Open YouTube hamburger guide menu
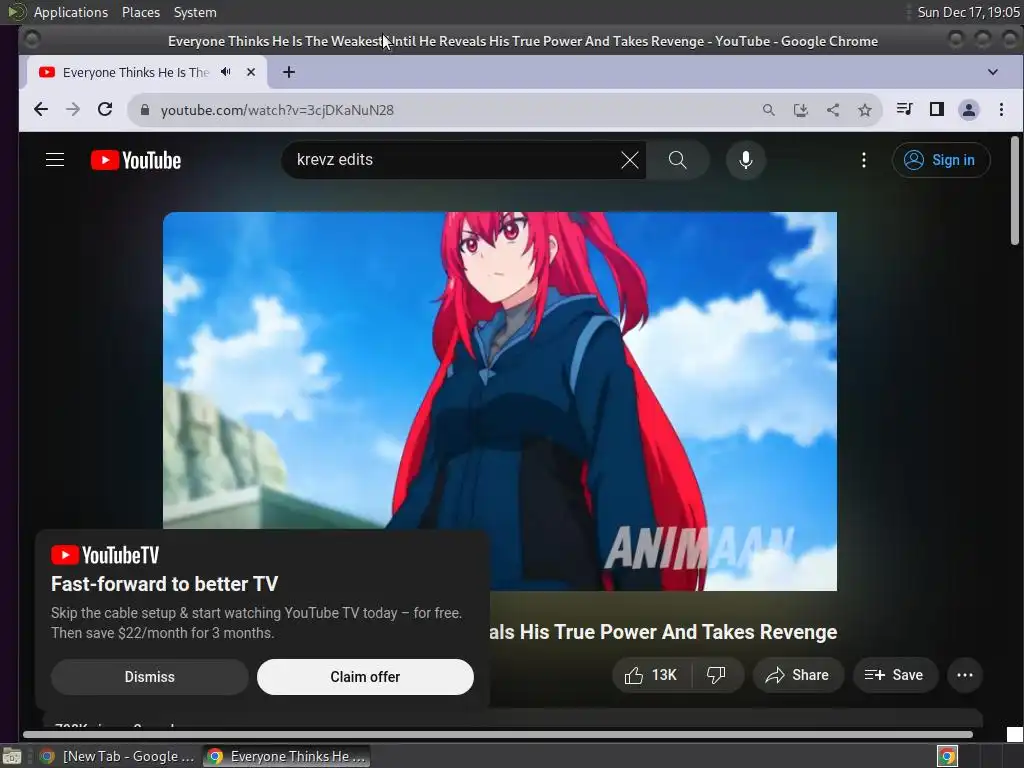This screenshot has width=1024, height=768. coord(55,160)
